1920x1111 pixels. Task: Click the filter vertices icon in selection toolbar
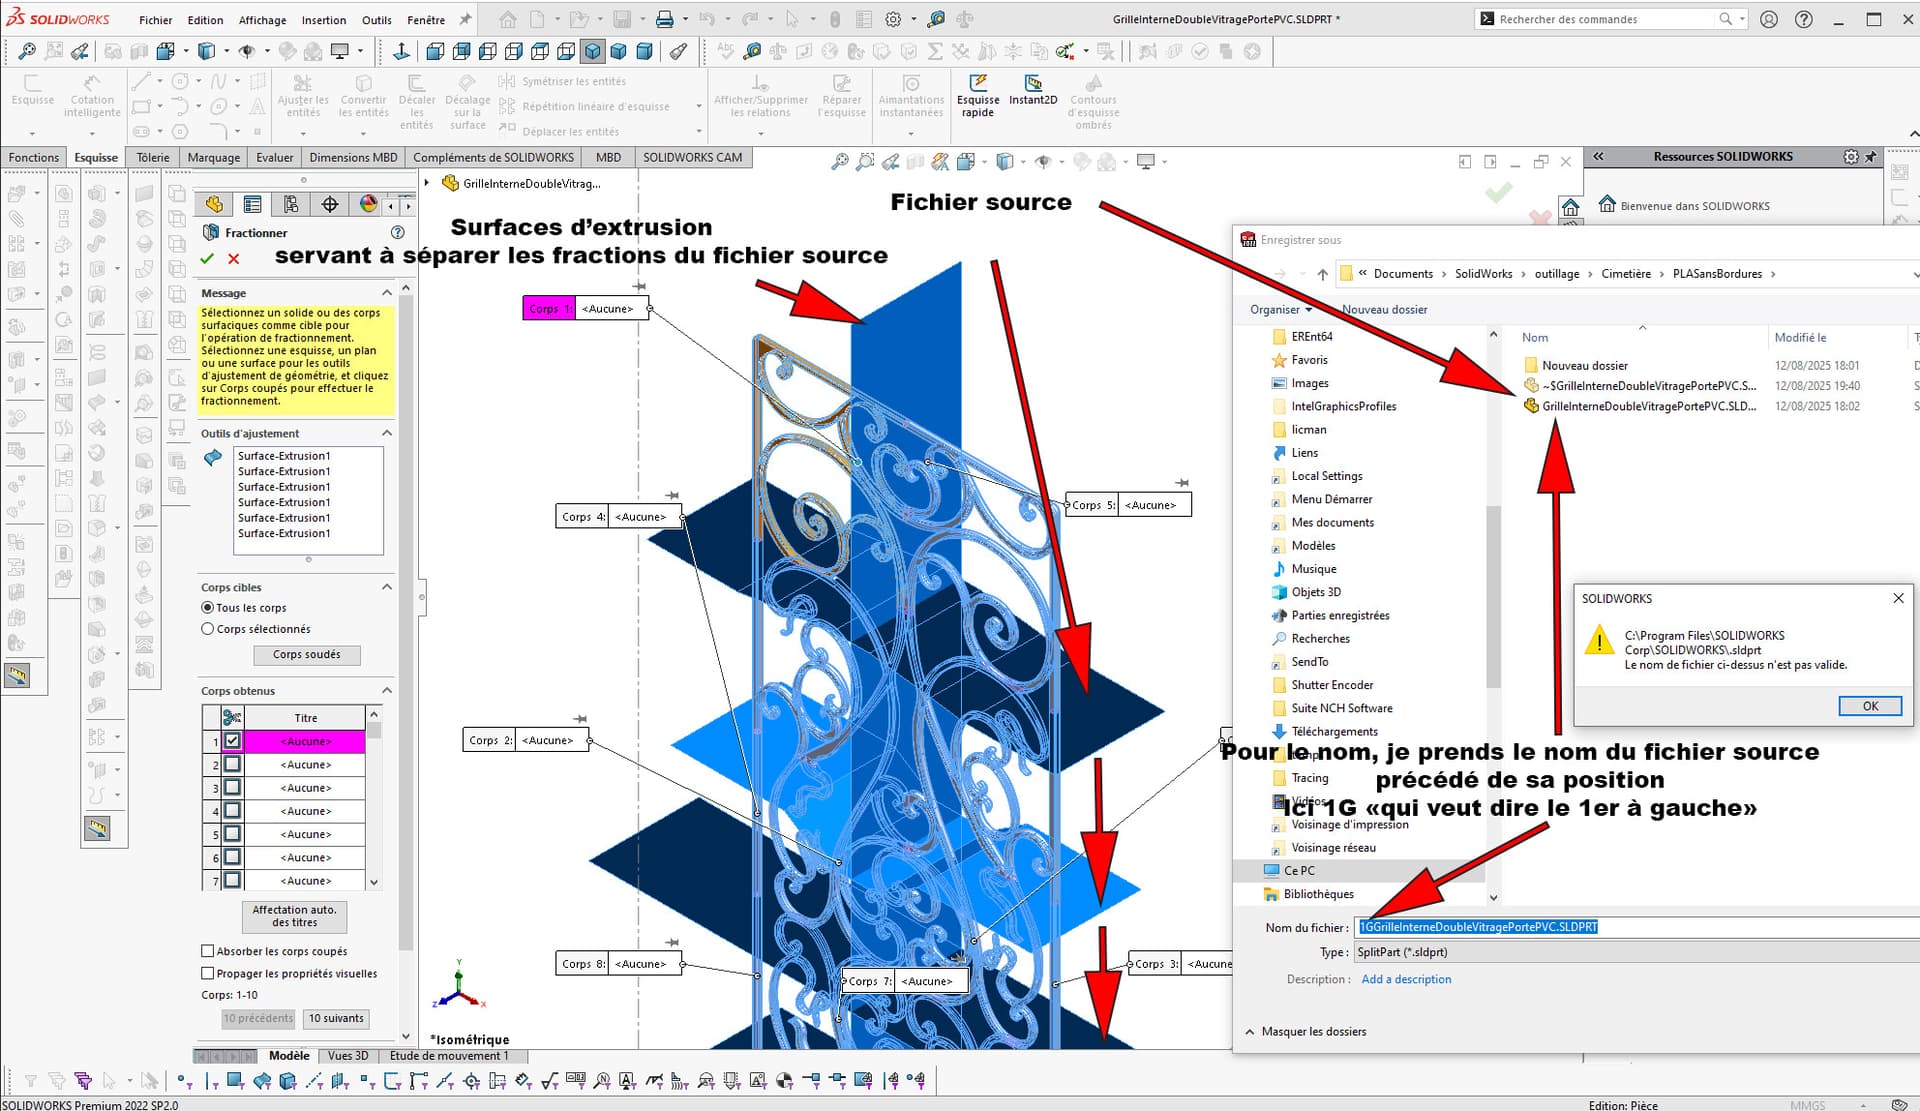(x=184, y=1080)
